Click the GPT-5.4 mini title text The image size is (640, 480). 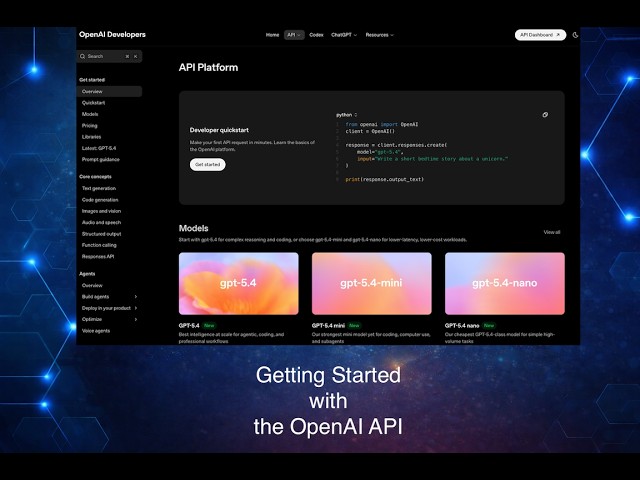coord(328,326)
